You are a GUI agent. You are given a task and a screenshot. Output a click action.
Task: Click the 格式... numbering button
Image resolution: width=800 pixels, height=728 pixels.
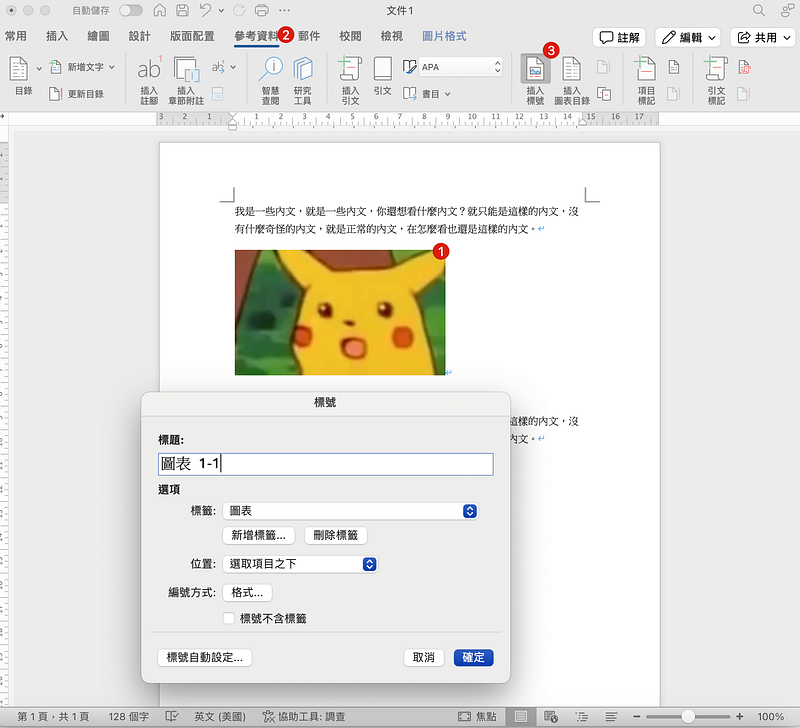pos(247,592)
